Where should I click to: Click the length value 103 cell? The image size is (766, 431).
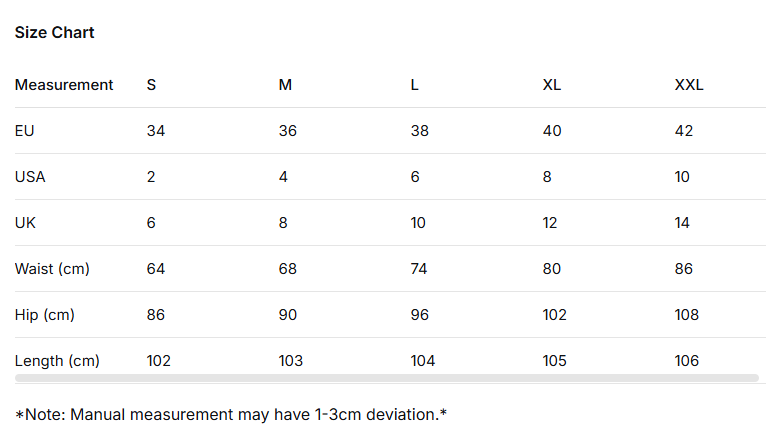pyautogui.click(x=290, y=361)
